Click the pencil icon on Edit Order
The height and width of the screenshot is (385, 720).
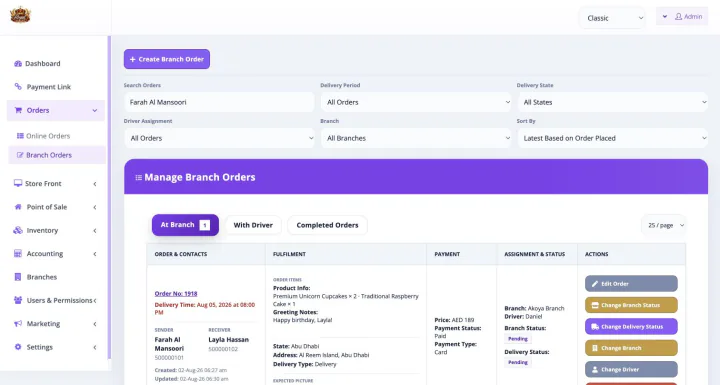click(x=595, y=284)
